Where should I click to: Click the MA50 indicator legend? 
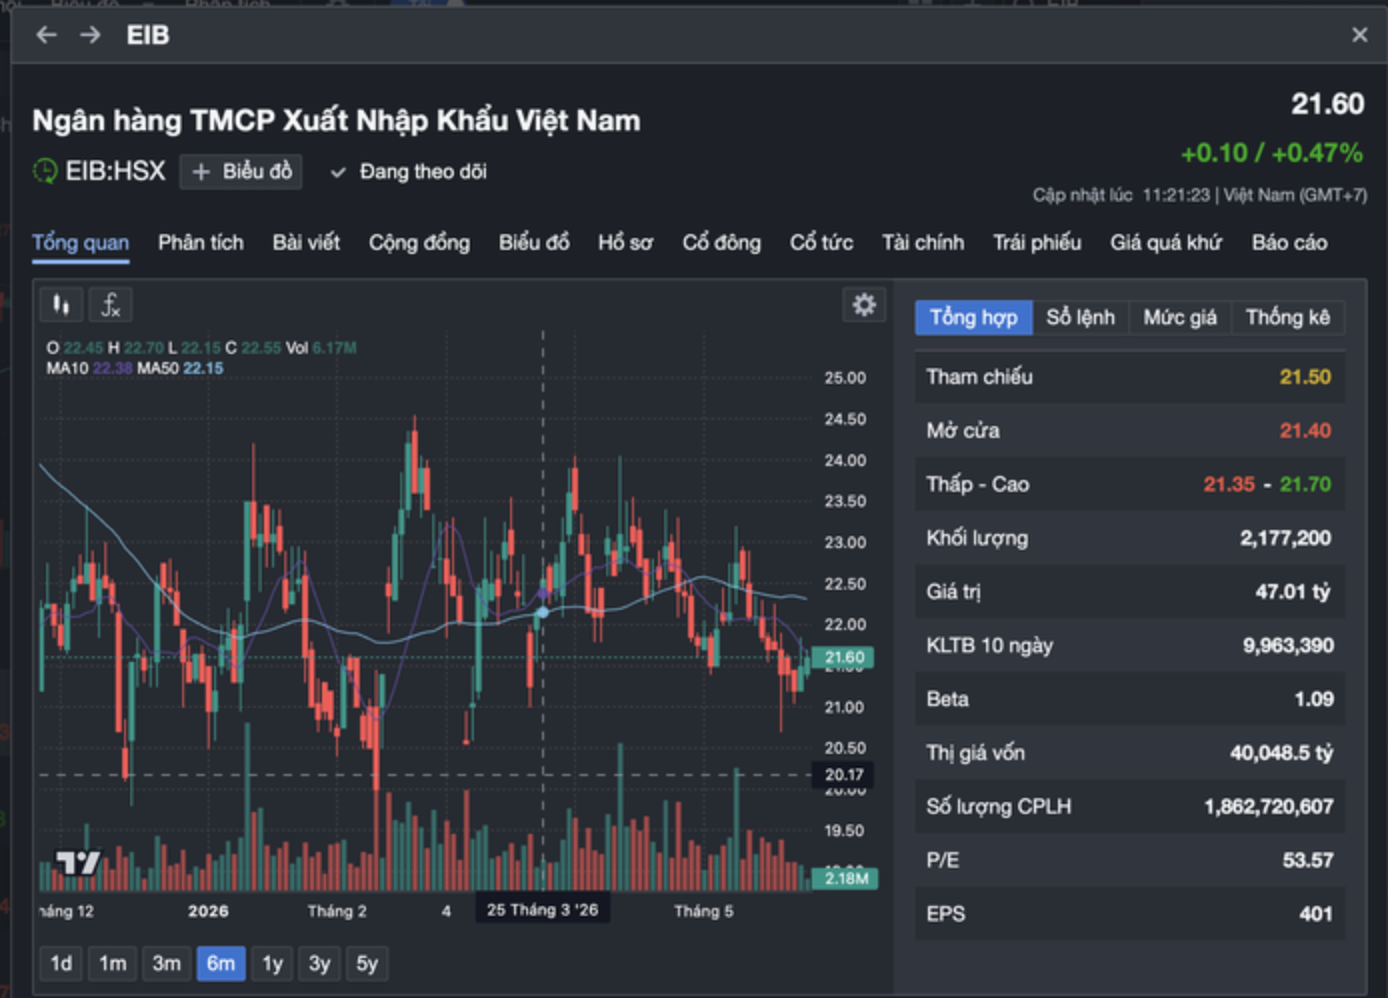[180, 368]
